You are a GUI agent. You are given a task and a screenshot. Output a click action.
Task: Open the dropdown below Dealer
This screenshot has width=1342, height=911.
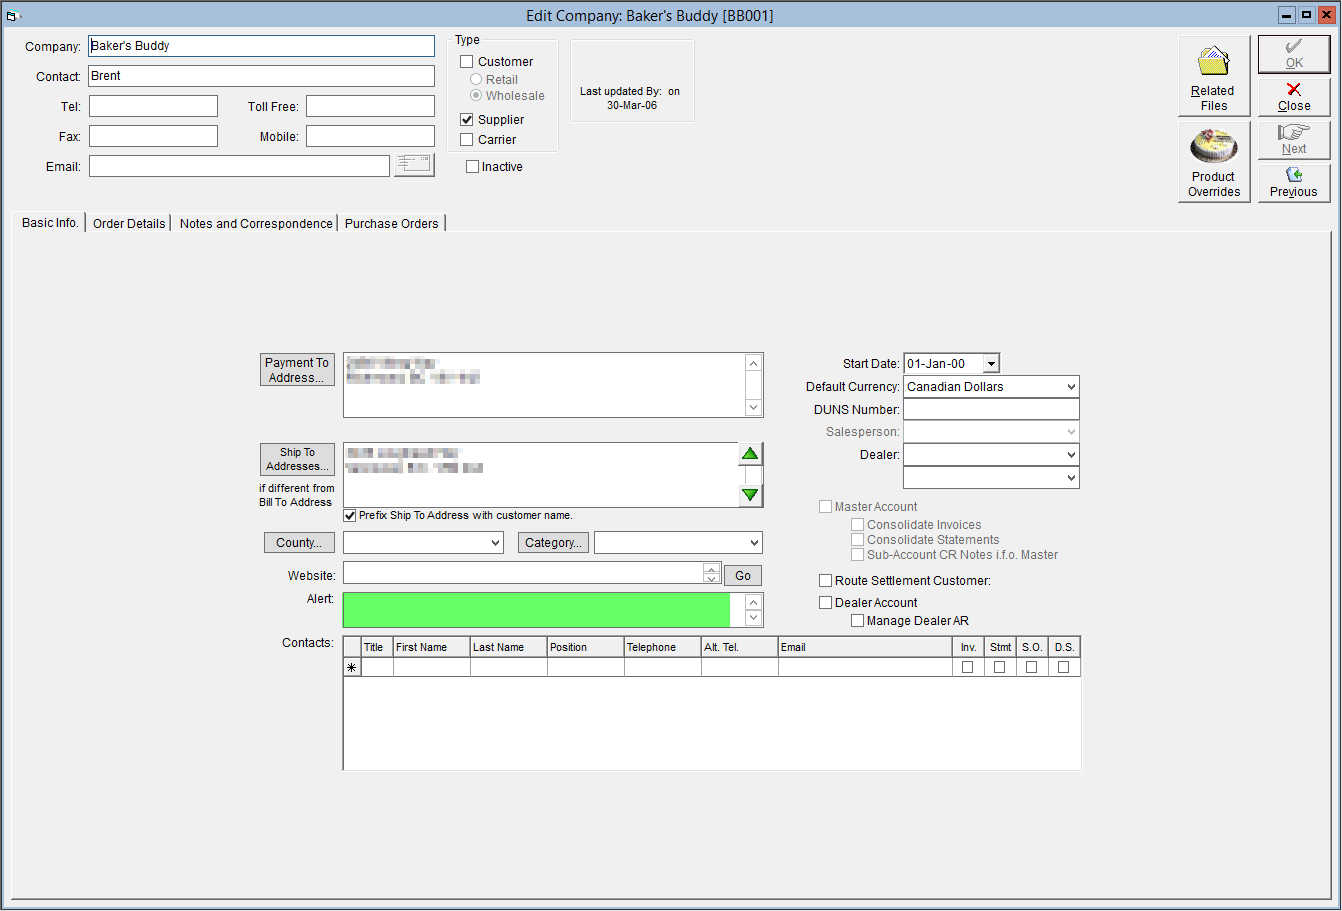click(x=1071, y=478)
